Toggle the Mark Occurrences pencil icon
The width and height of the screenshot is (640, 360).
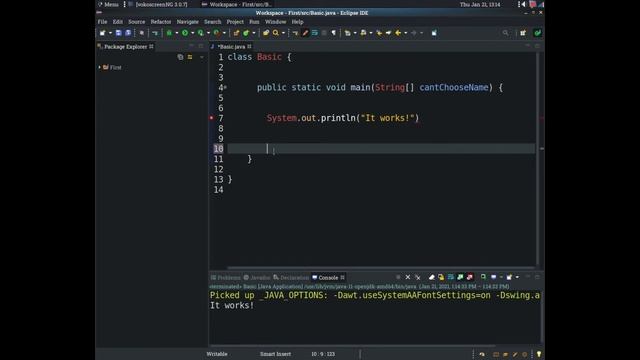(305, 33)
